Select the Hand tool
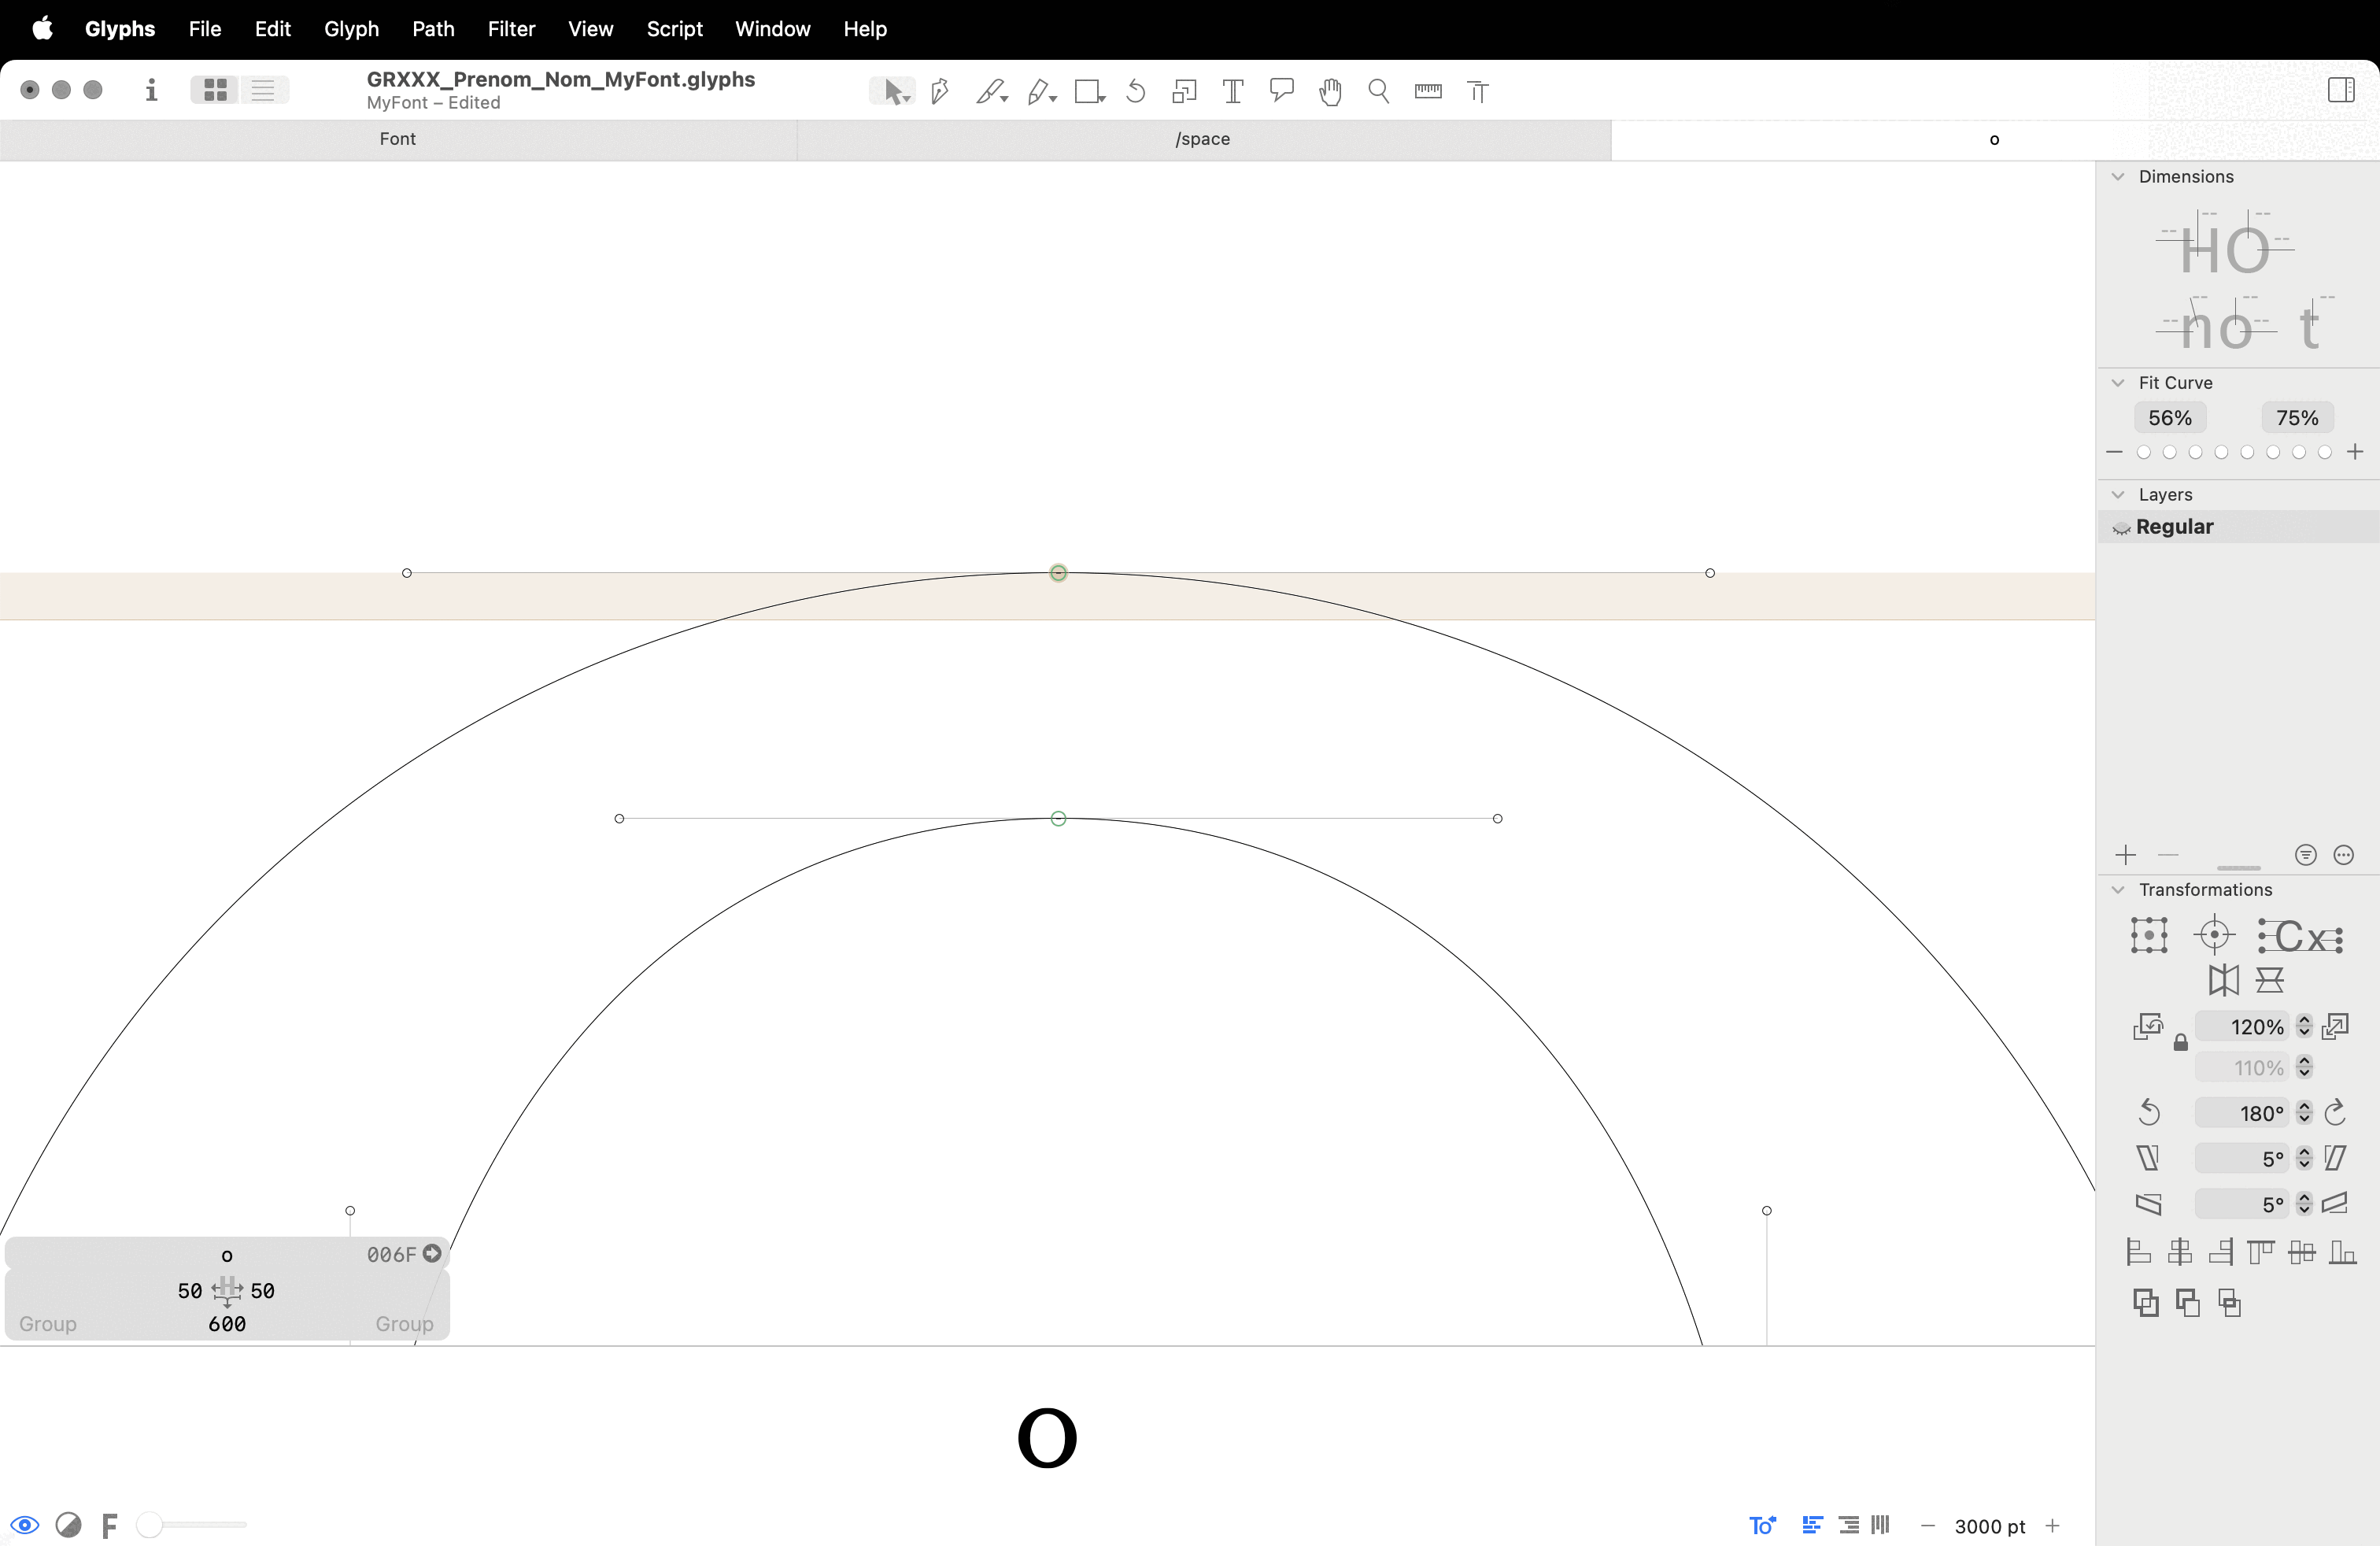This screenshot has height=1546, width=2380. 1329,92
